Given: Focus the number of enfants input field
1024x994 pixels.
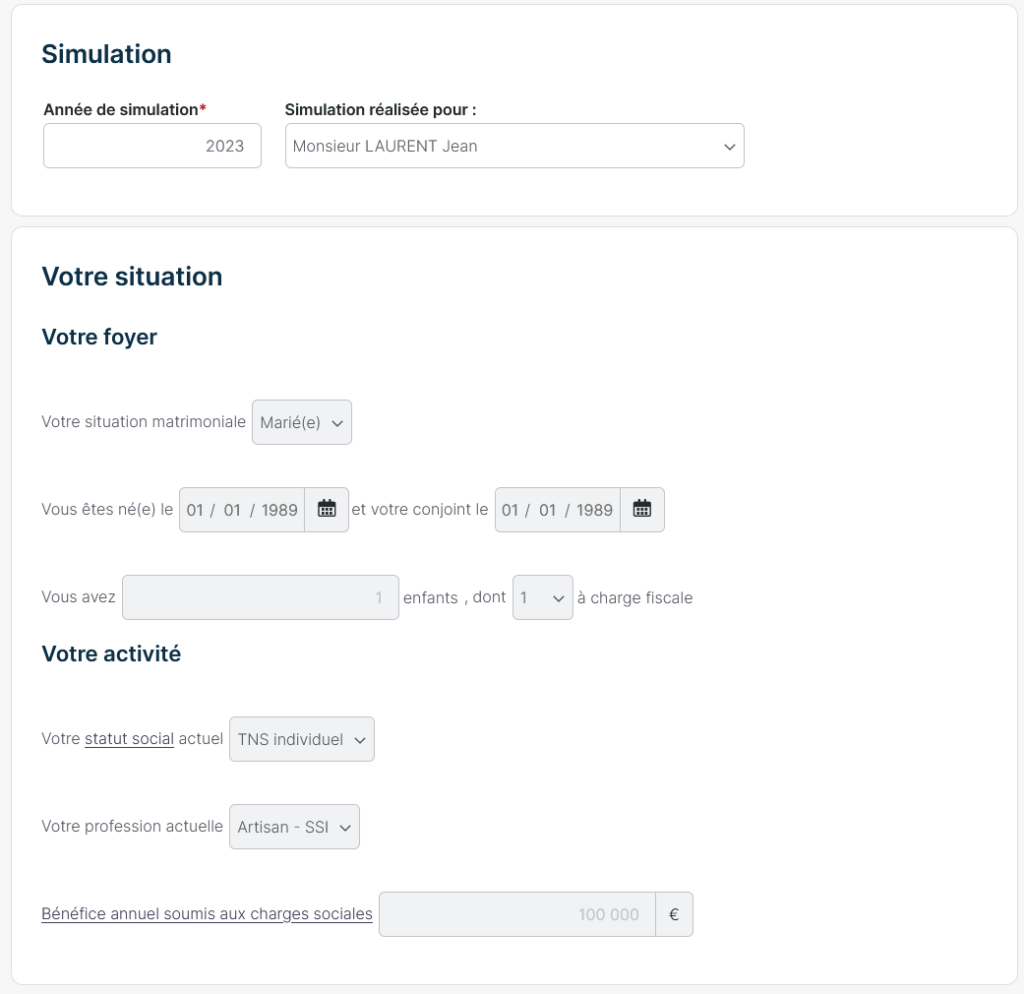Looking at the screenshot, I should pyautogui.click(x=260, y=597).
